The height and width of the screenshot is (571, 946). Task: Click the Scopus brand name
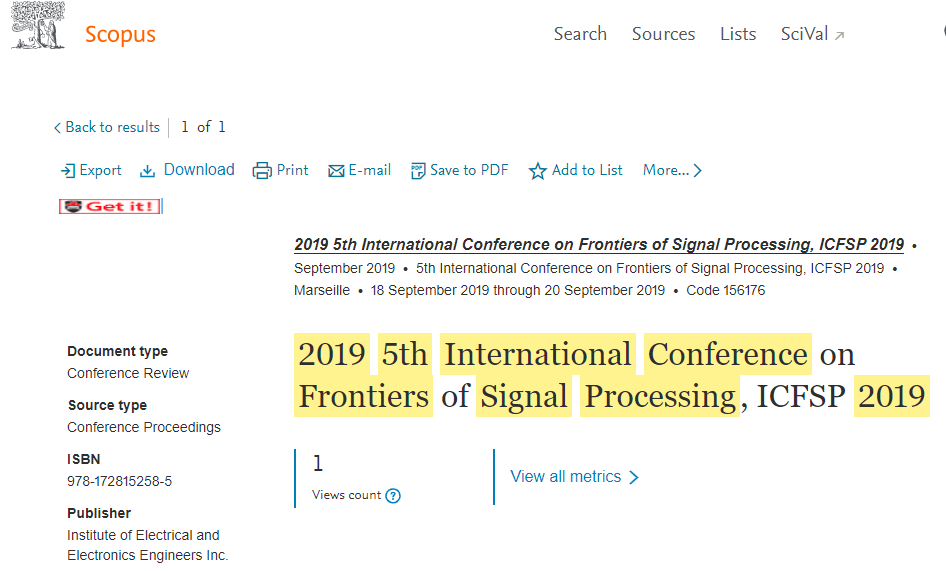point(120,34)
